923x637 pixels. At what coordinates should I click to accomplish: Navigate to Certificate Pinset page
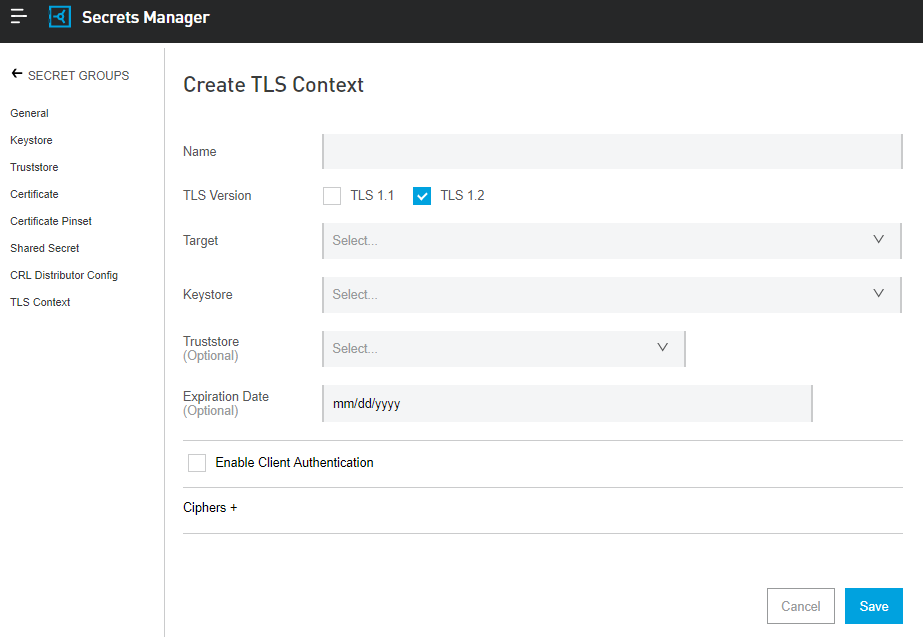(x=51, y=221)
